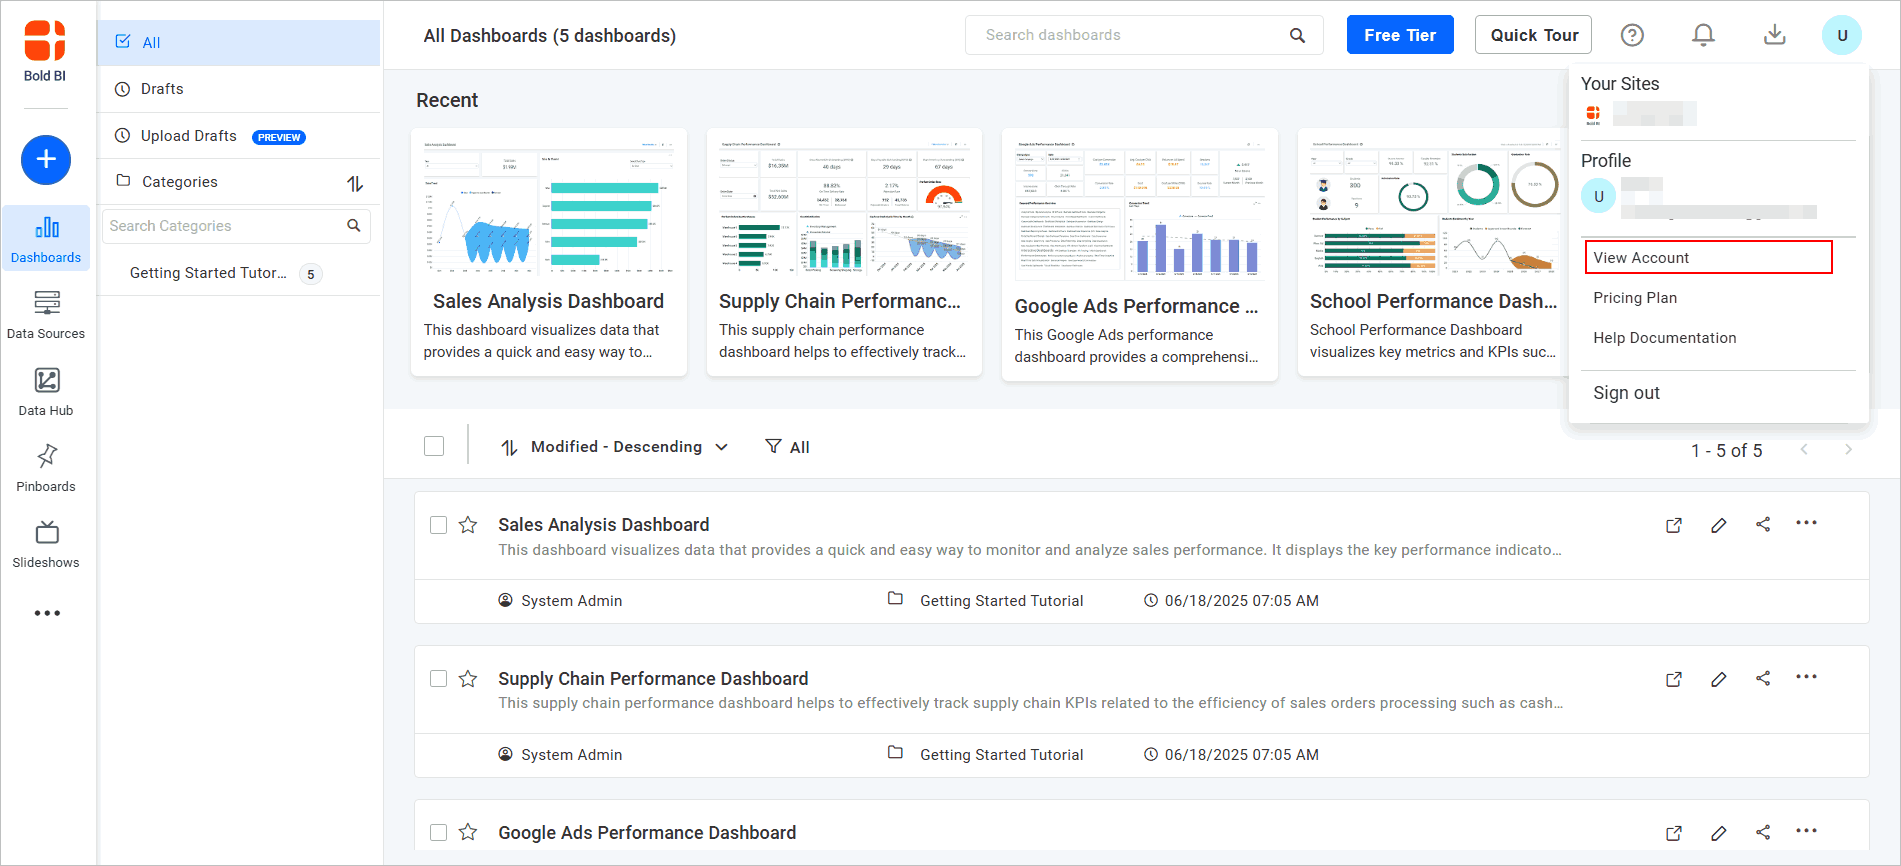Open Help Documentation from profile menu
Image resolution: width=1901 pixels, height=866 pixels.
[x=1664, y=338]
